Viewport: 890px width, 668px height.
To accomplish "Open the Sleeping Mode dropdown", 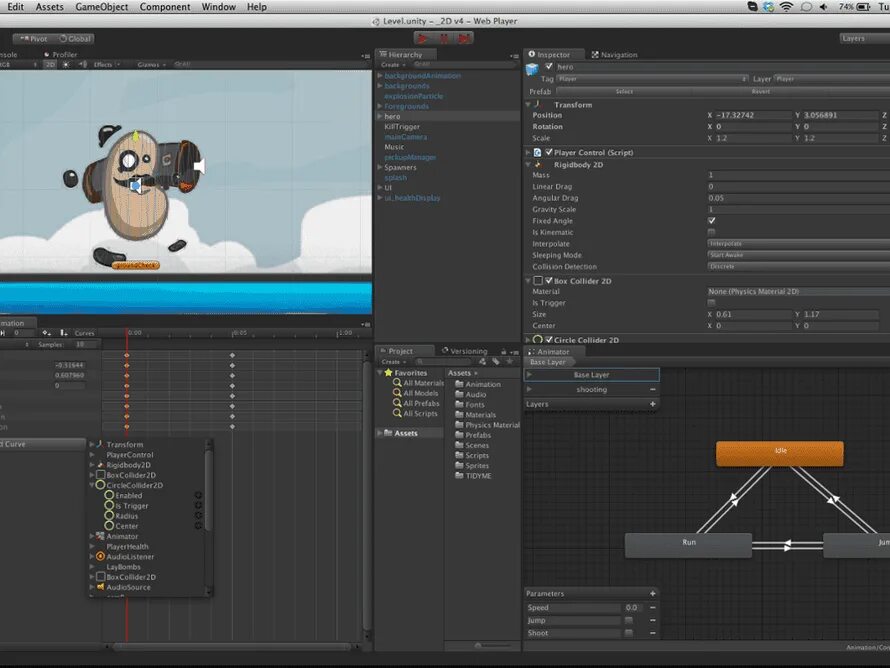I will (799, 255).
